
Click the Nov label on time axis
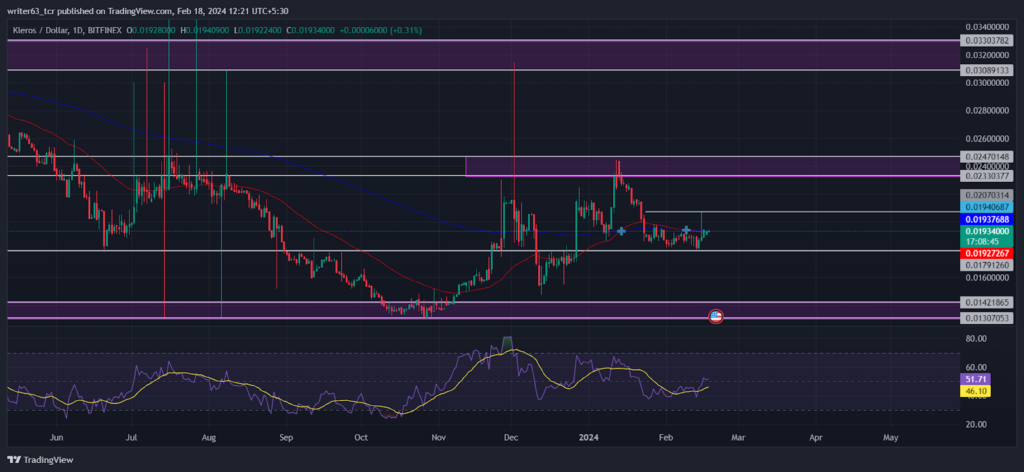pyautogui.click(x=439, y=436)
